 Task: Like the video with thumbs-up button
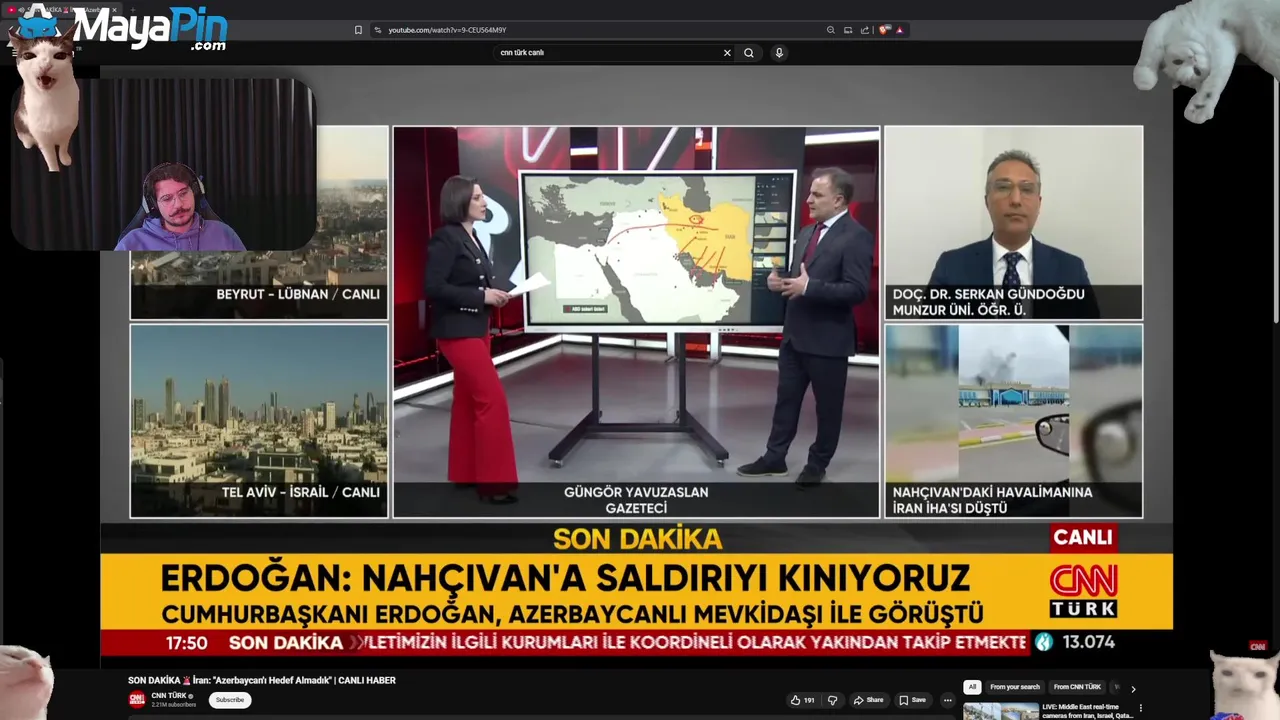coord(802,700)
